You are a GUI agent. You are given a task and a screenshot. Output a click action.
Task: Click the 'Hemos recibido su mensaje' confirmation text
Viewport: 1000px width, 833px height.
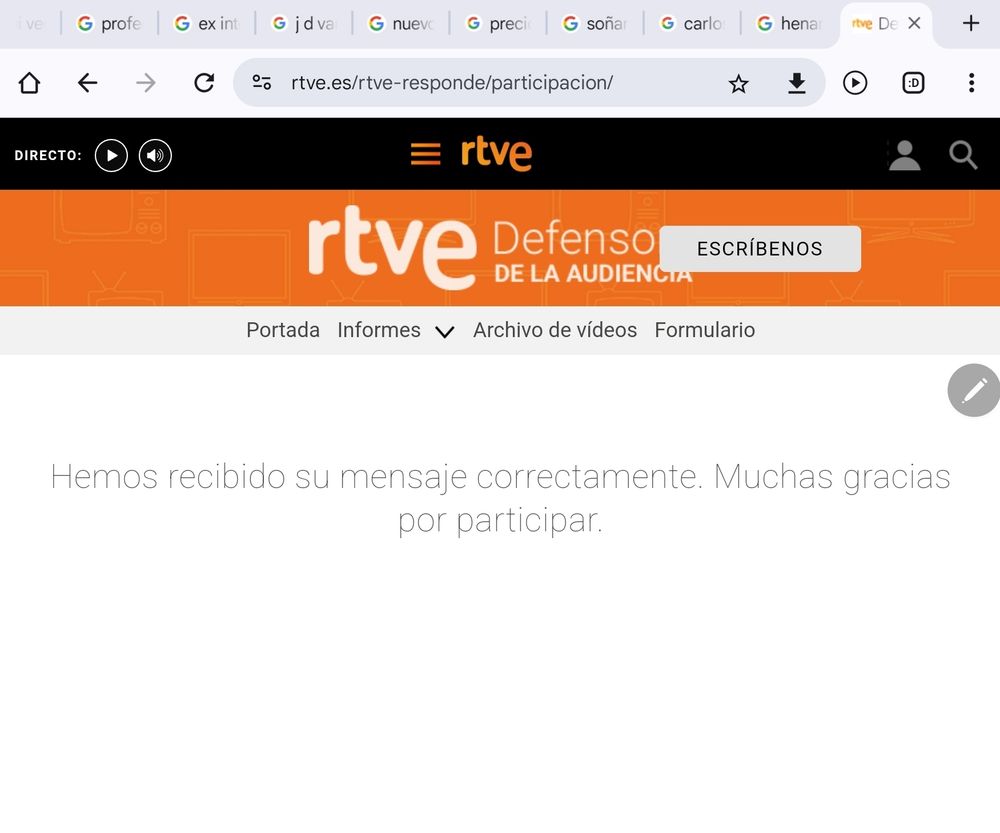[x=500, y=498]
